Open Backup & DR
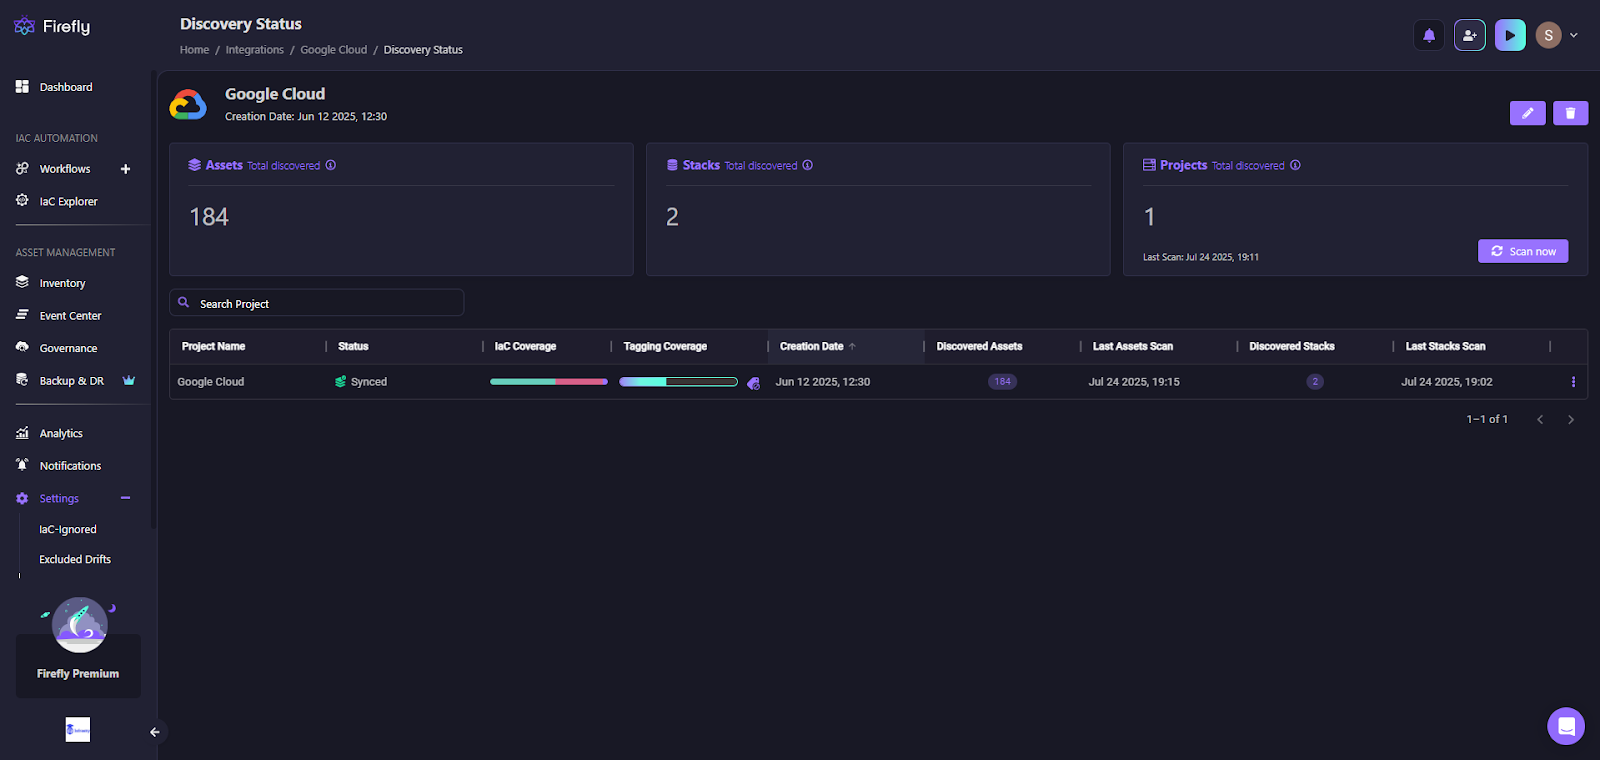Image resolution: width=1600 pixels, height=760 pixels. pyautogui.click(x=71, y=381)
